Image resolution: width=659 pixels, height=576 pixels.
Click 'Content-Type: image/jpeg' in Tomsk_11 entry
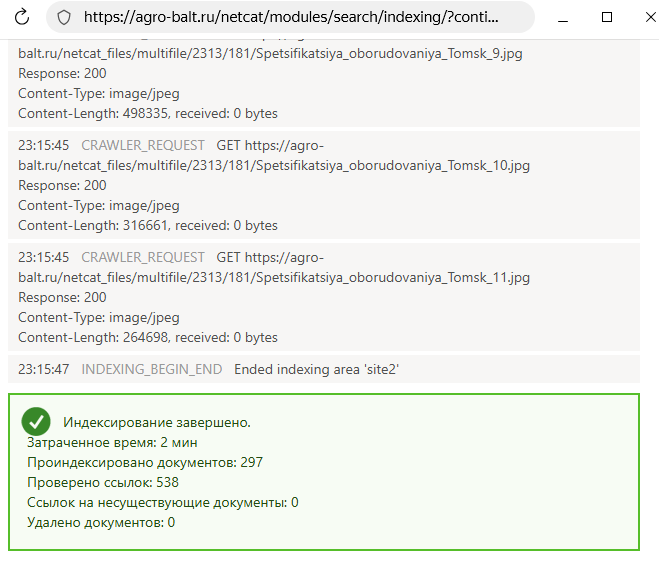point(99,318)
